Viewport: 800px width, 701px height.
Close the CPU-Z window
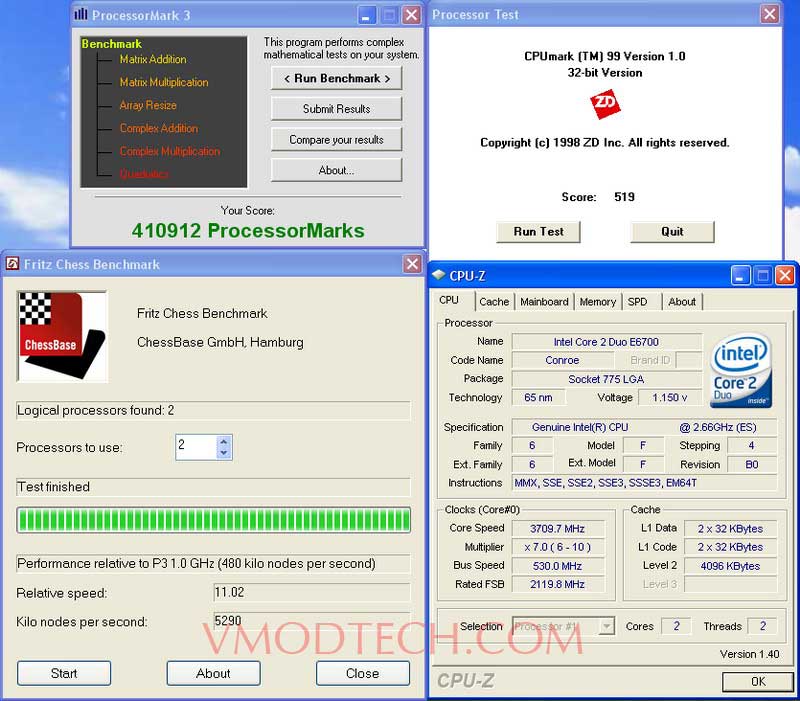click(785, 276)
